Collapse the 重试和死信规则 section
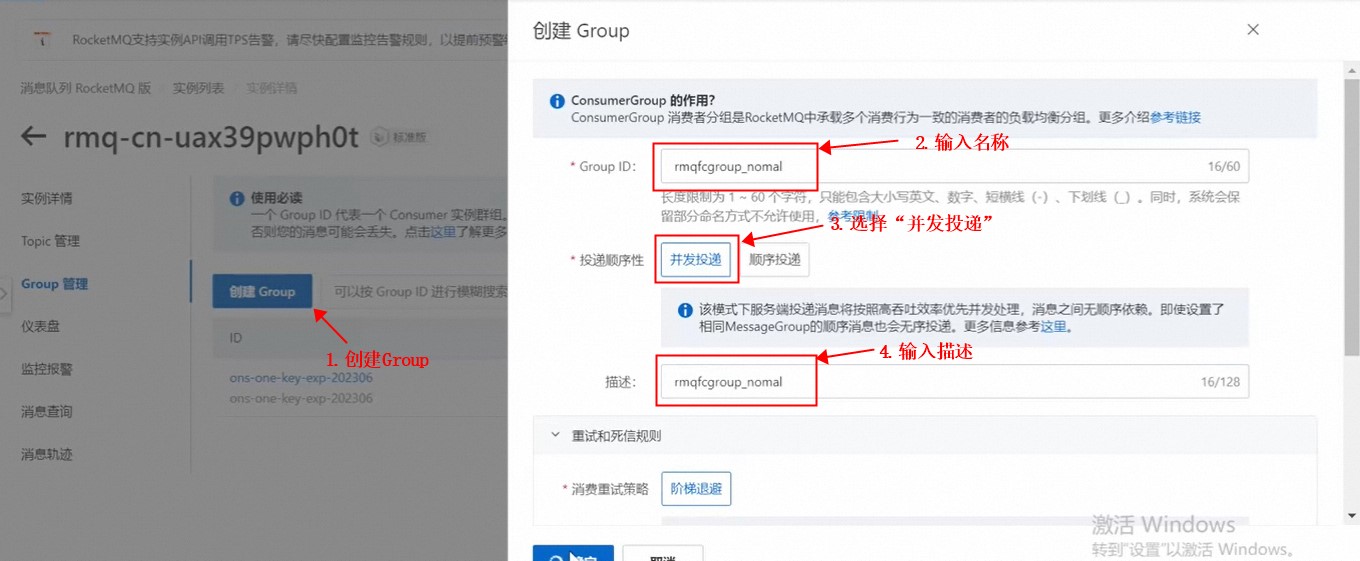This screenshot has height=561, width=1360. pyautogui.click(x=556, y=436)
